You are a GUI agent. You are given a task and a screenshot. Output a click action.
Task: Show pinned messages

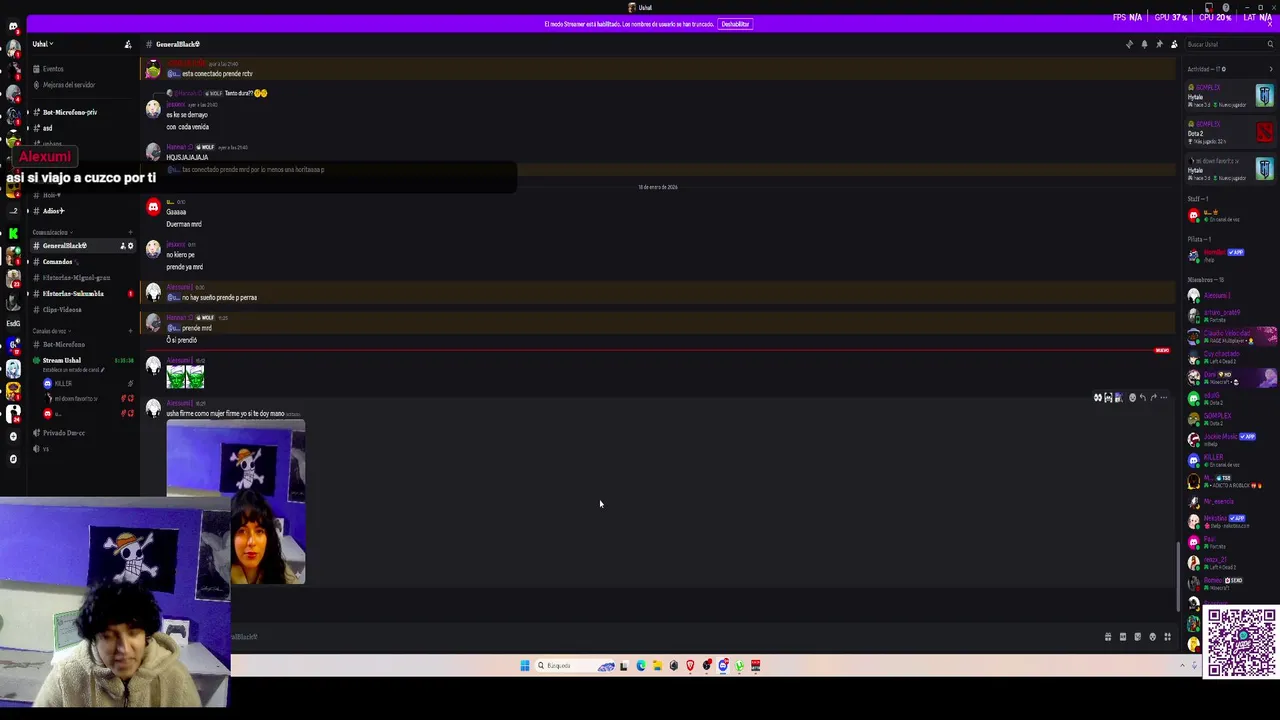tap(1159, 44)
